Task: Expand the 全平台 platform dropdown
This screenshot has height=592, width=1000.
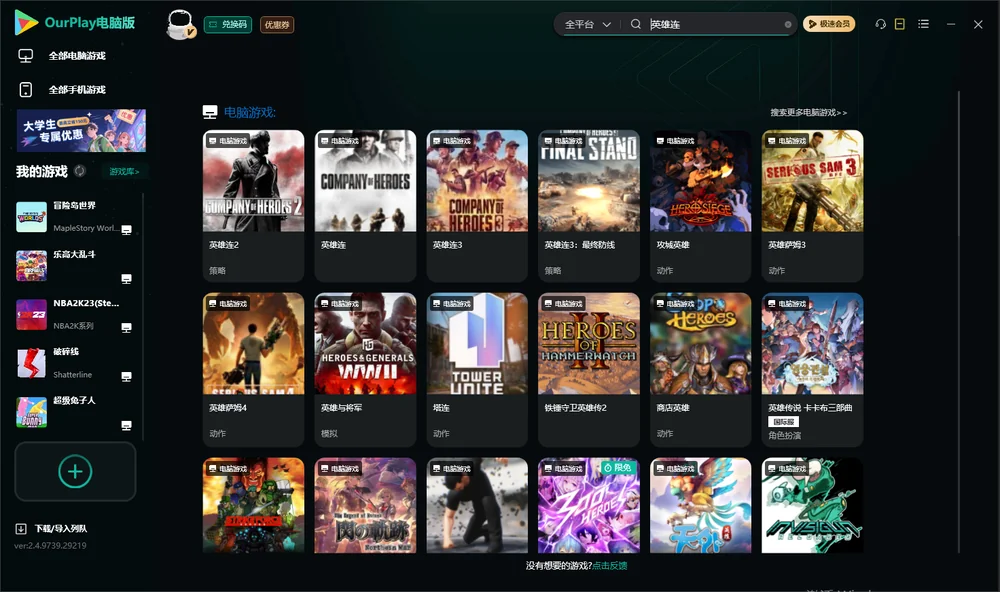Action: point(587,24)
